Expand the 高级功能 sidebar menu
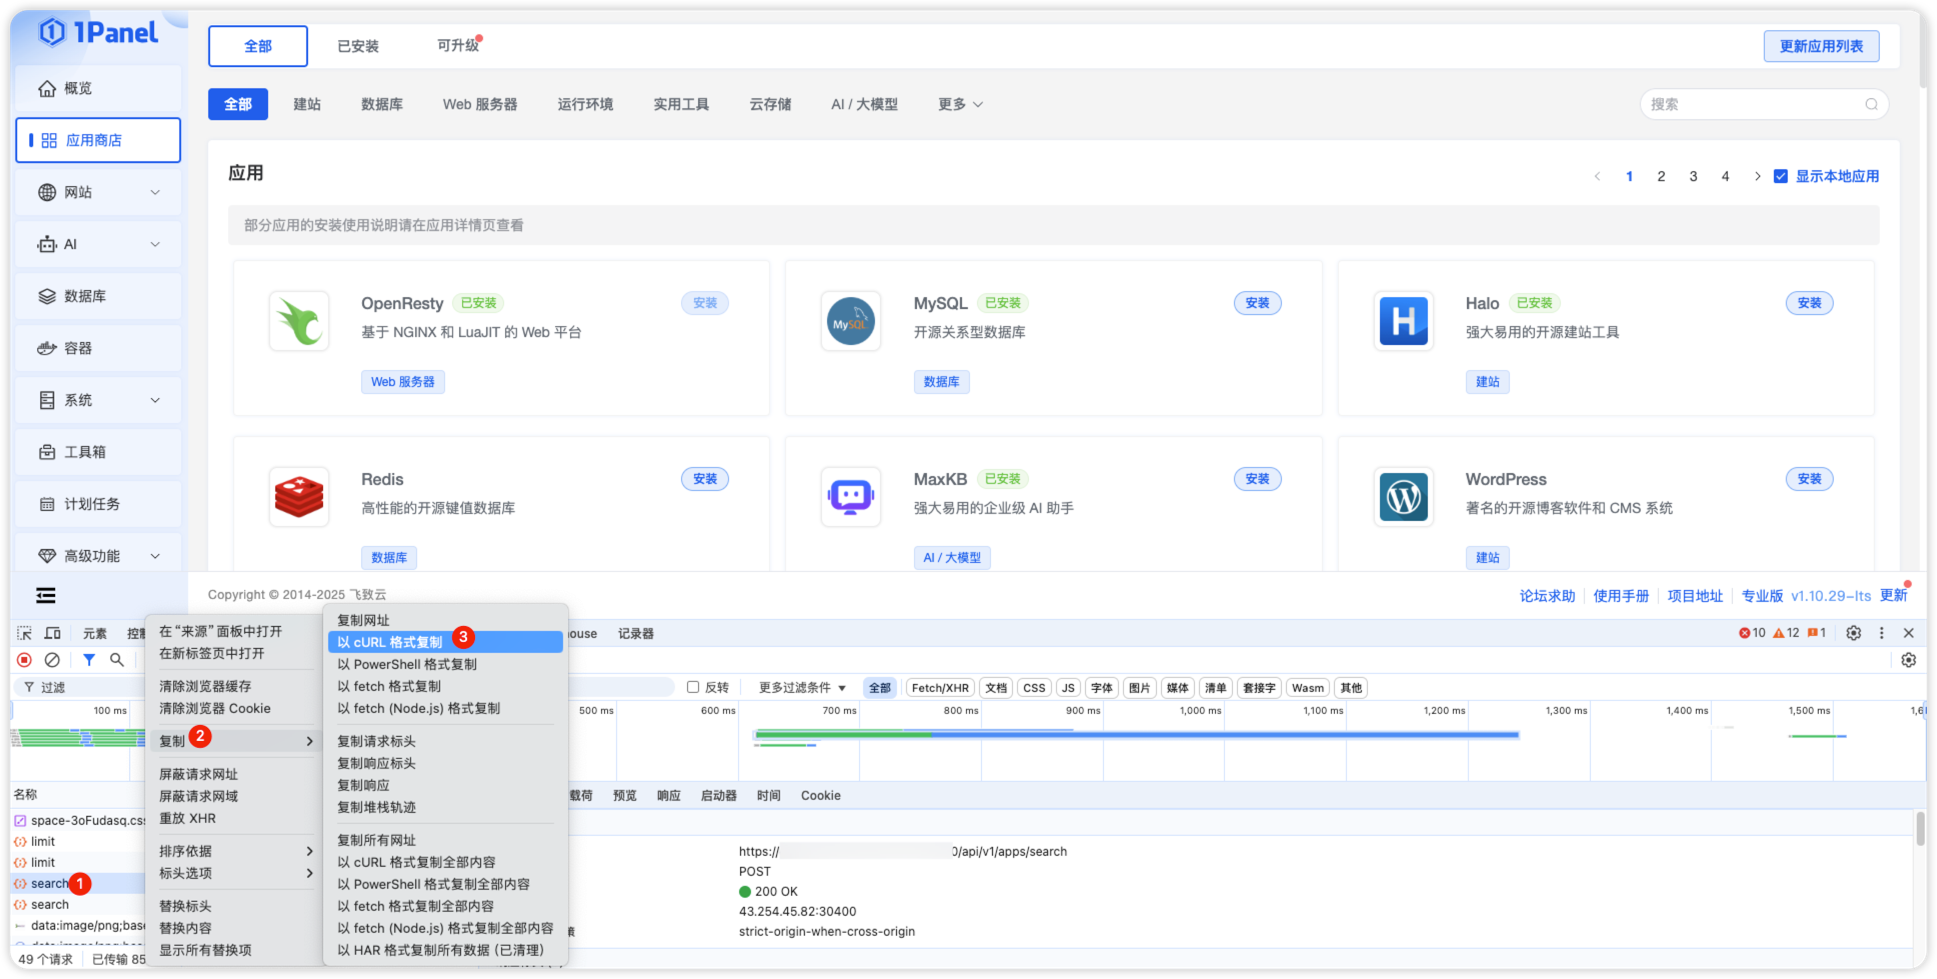 pyautogui.click(x=98, y=556)
